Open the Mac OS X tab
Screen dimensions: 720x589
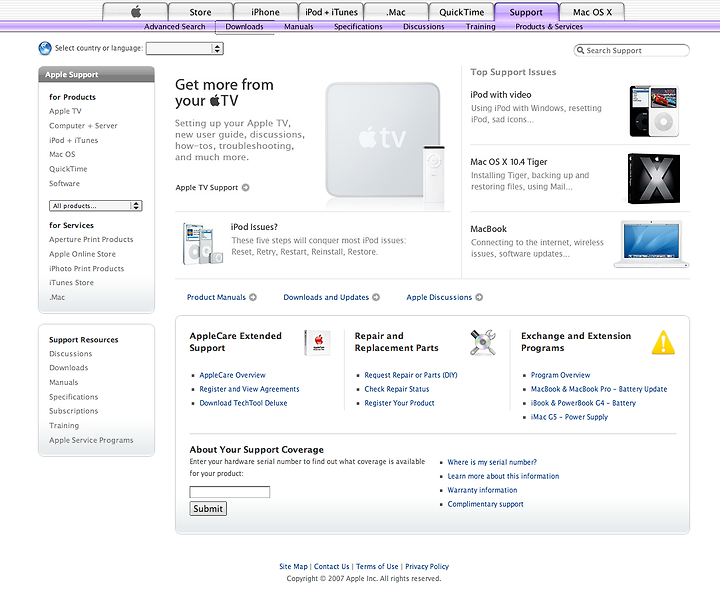(592, 12)
